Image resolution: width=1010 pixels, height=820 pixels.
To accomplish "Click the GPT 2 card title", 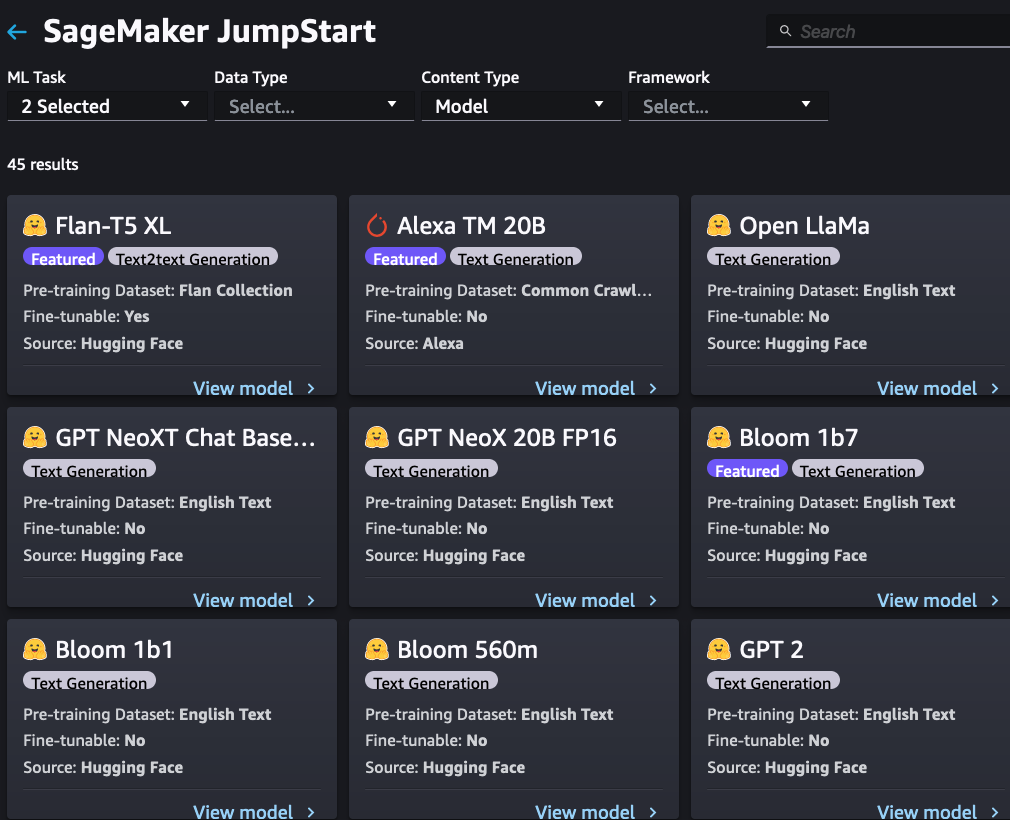I will (x=772, y=650).
